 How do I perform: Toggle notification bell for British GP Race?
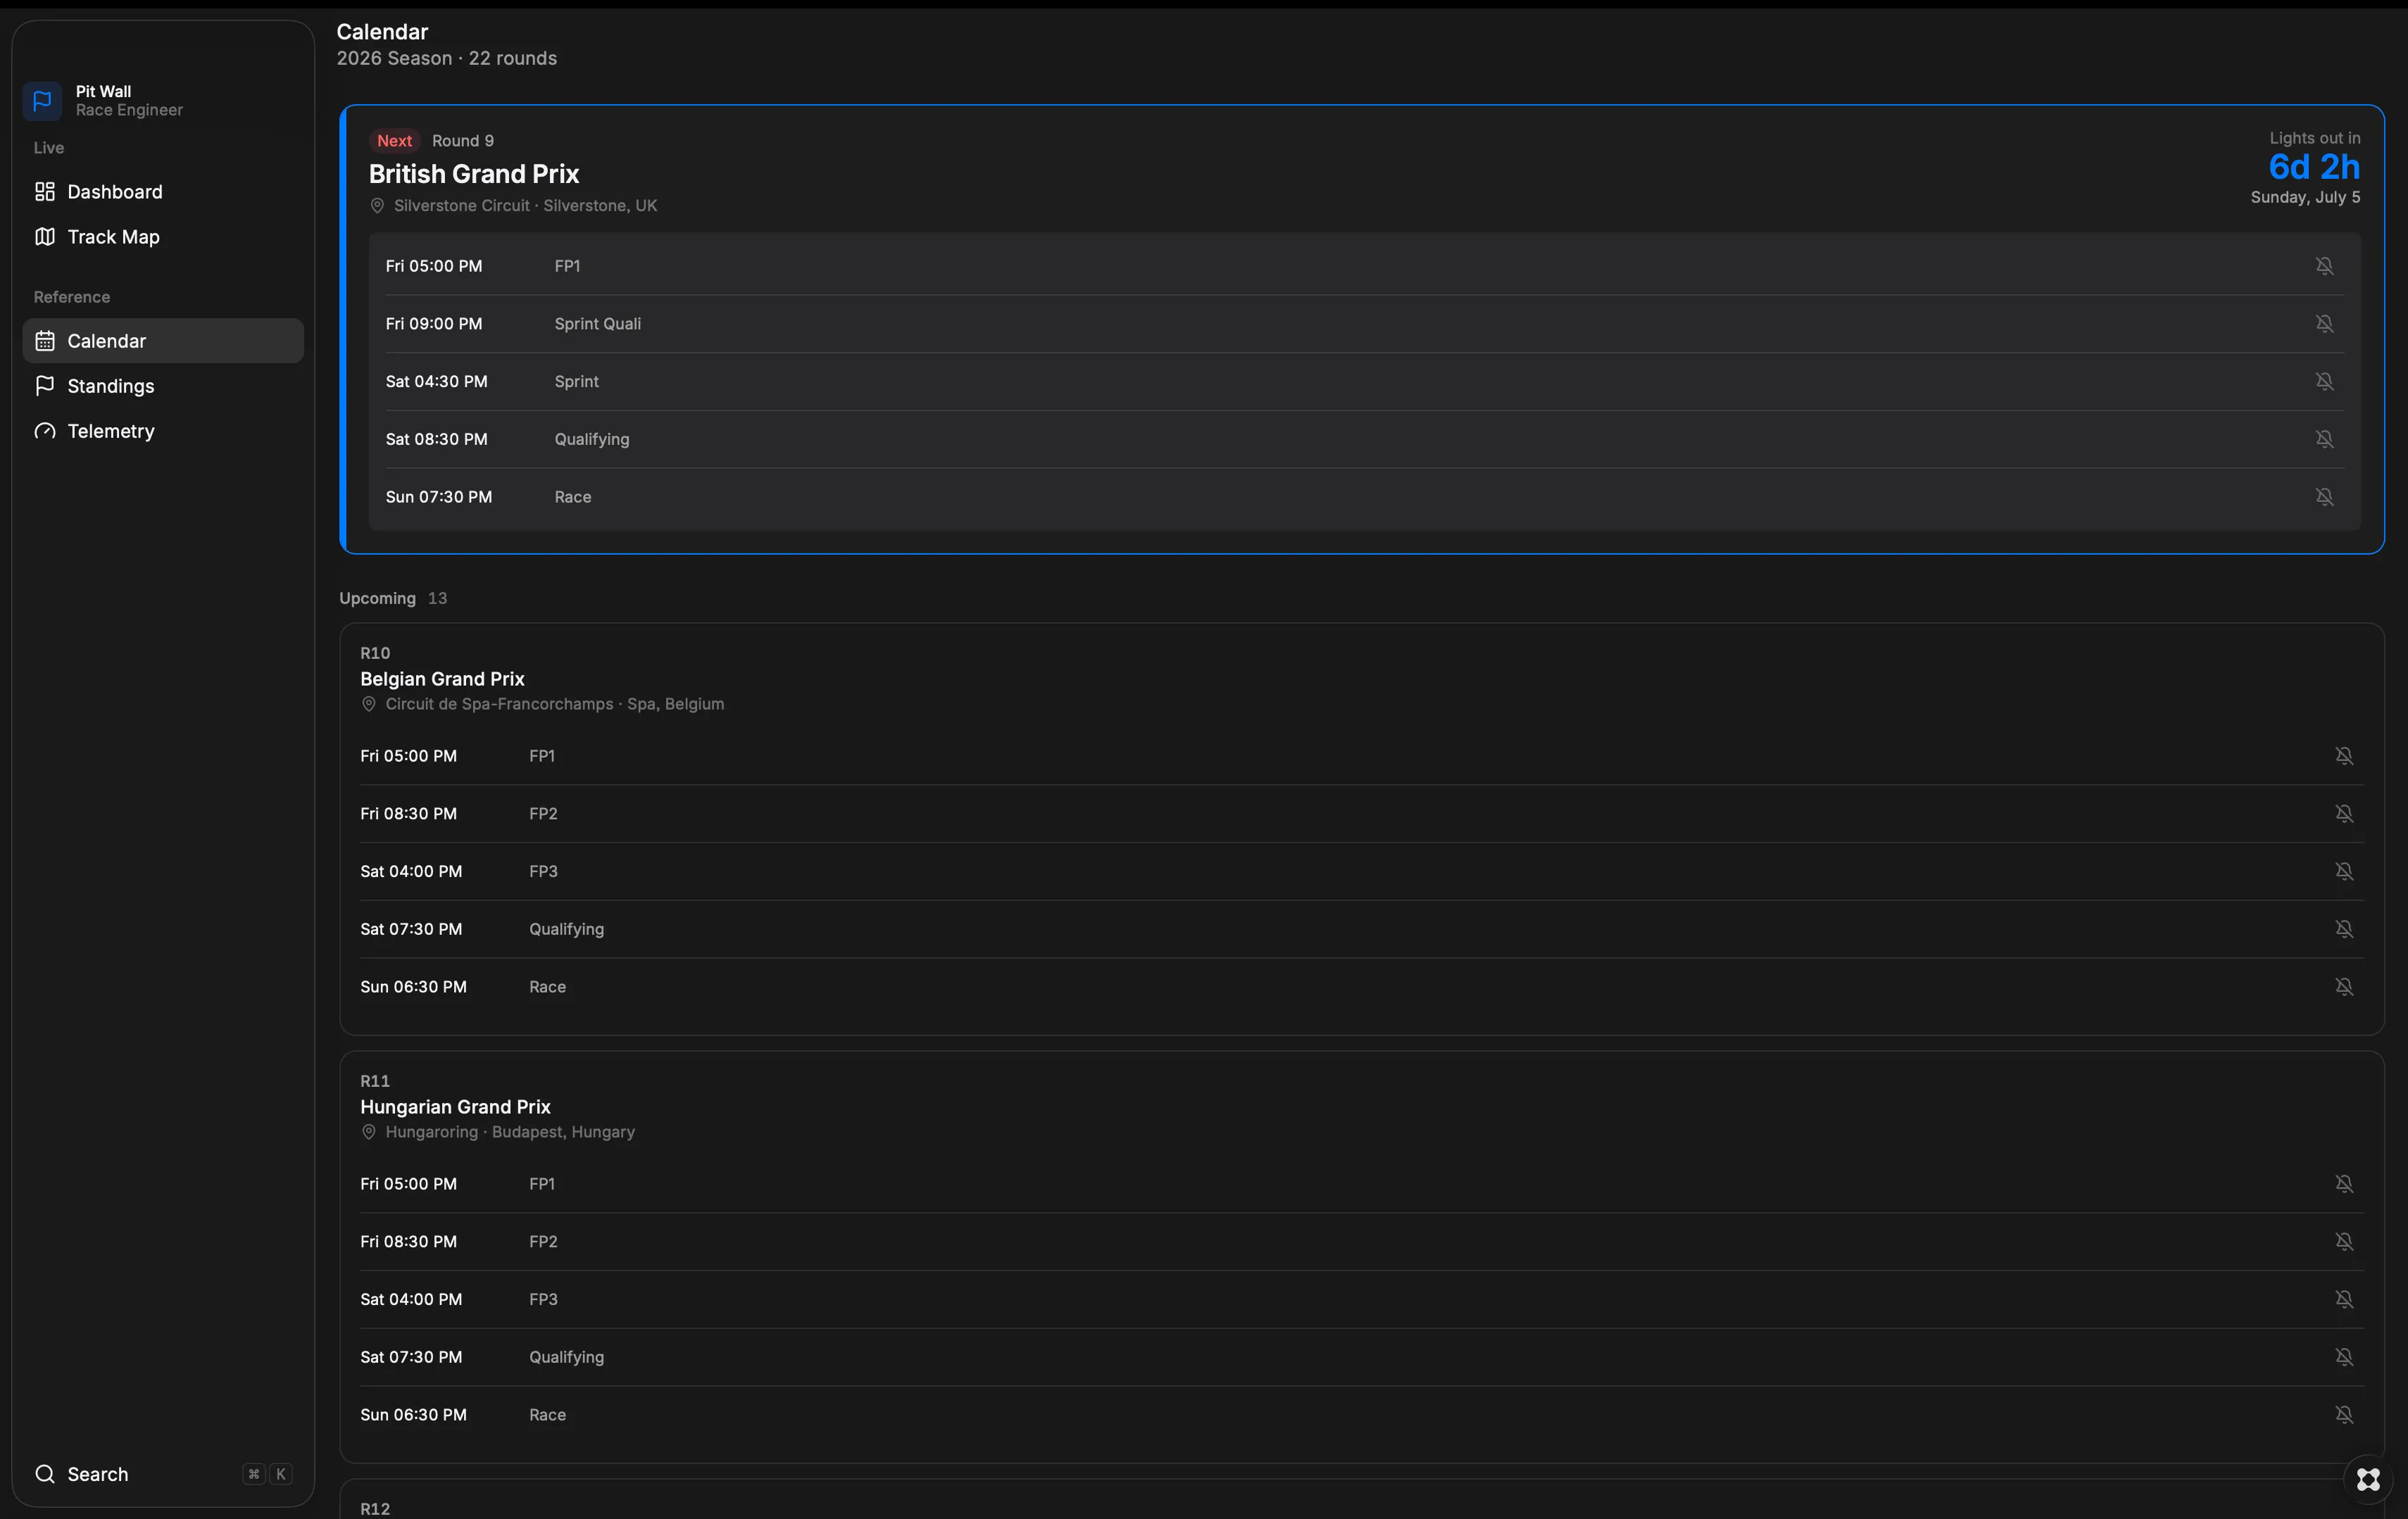click(x=2324, y=497)
